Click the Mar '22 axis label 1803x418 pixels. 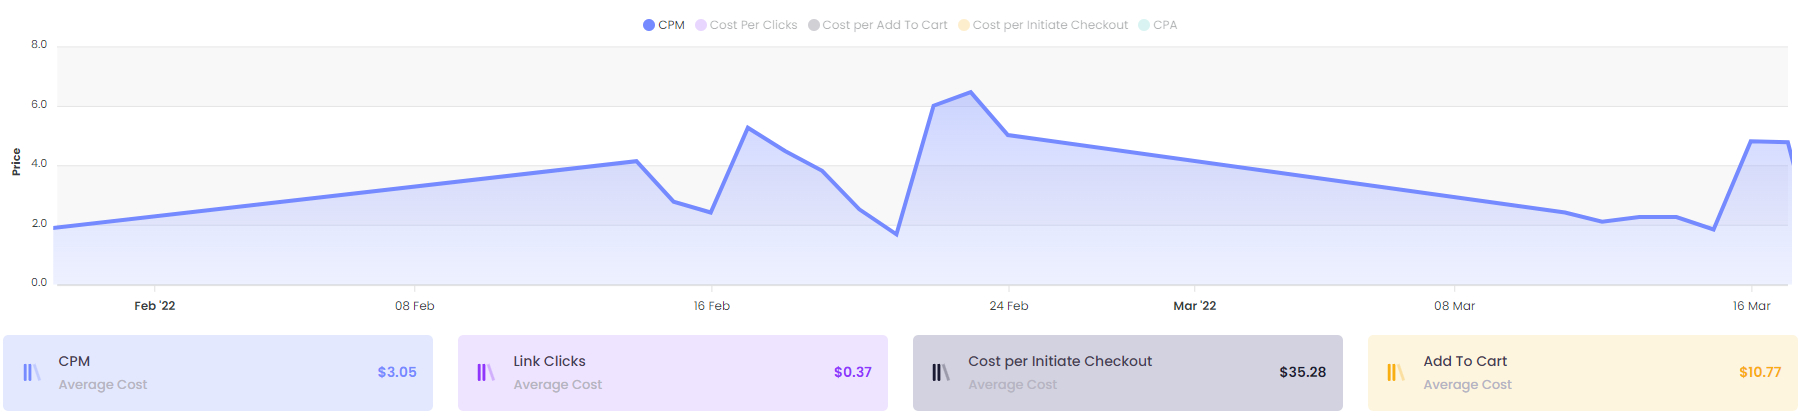pos(1195,306)
